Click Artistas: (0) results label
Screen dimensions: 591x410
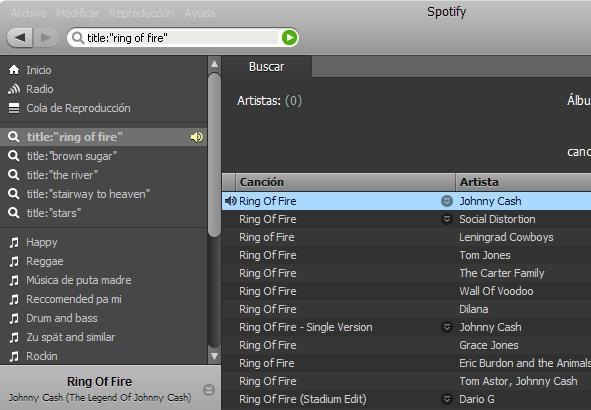(x=269, y=101)
